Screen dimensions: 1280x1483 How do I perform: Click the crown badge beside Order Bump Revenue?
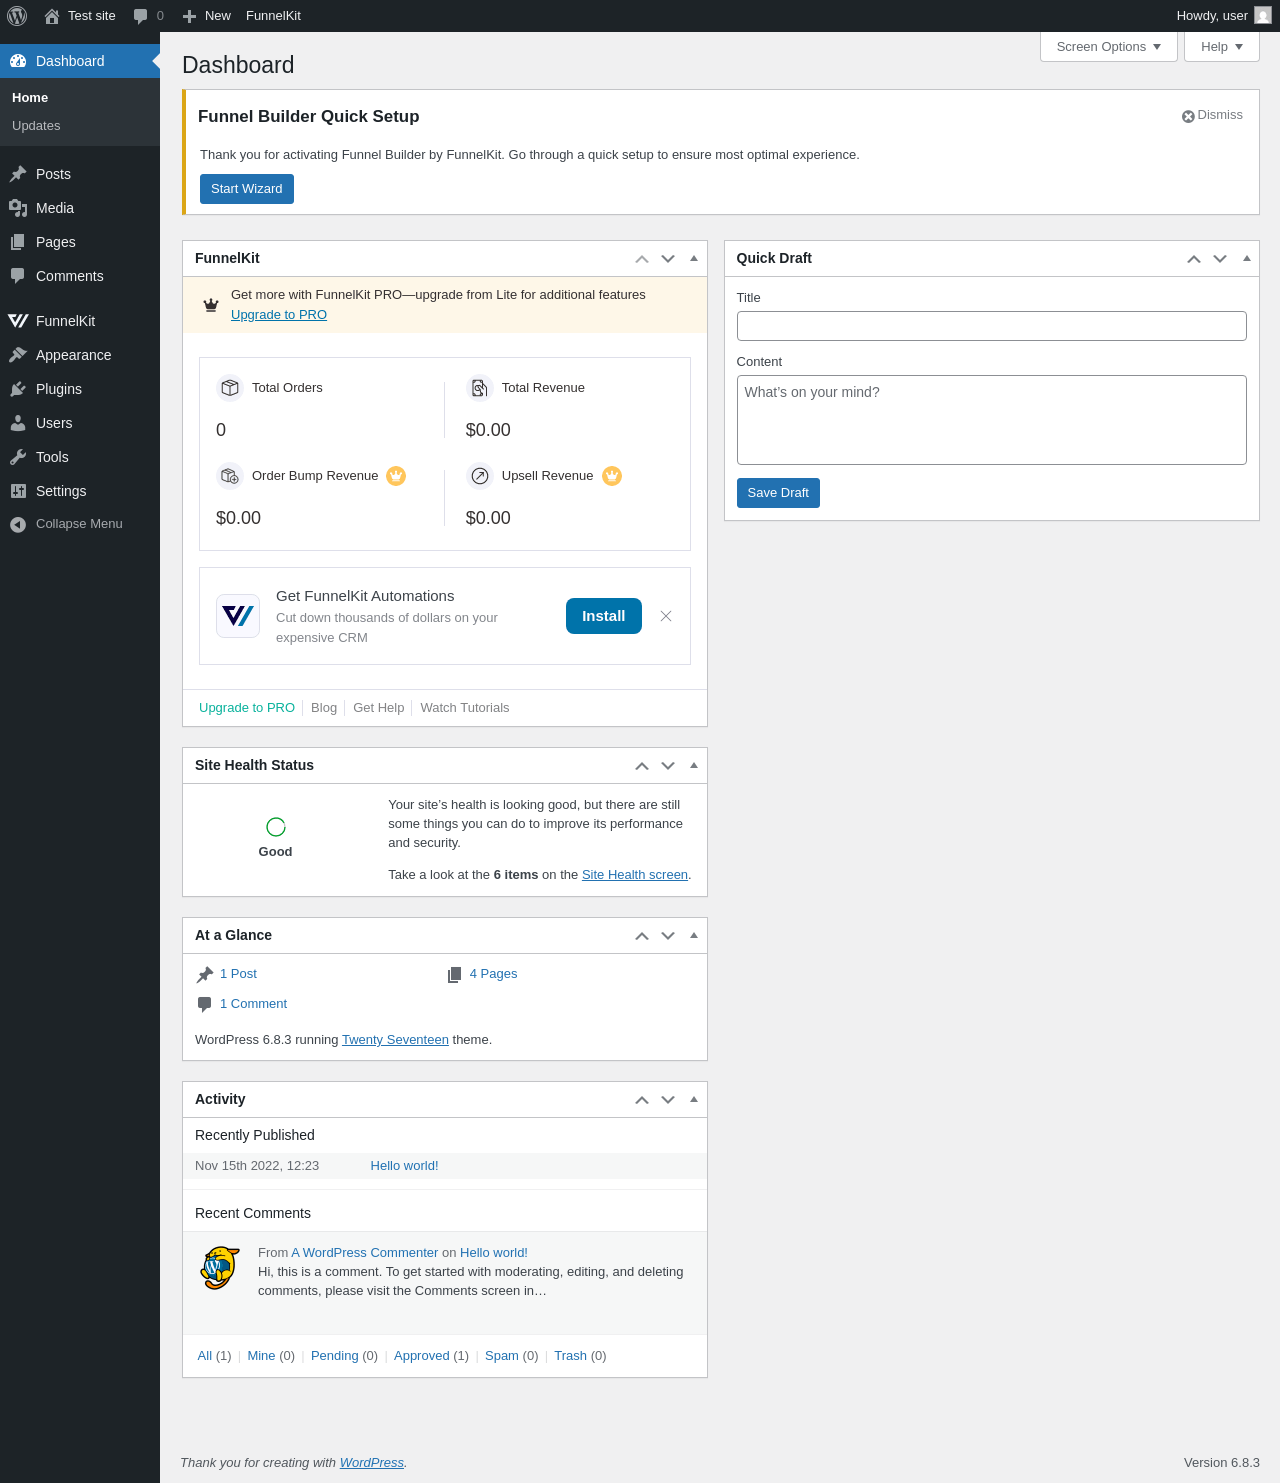(396, 476)
